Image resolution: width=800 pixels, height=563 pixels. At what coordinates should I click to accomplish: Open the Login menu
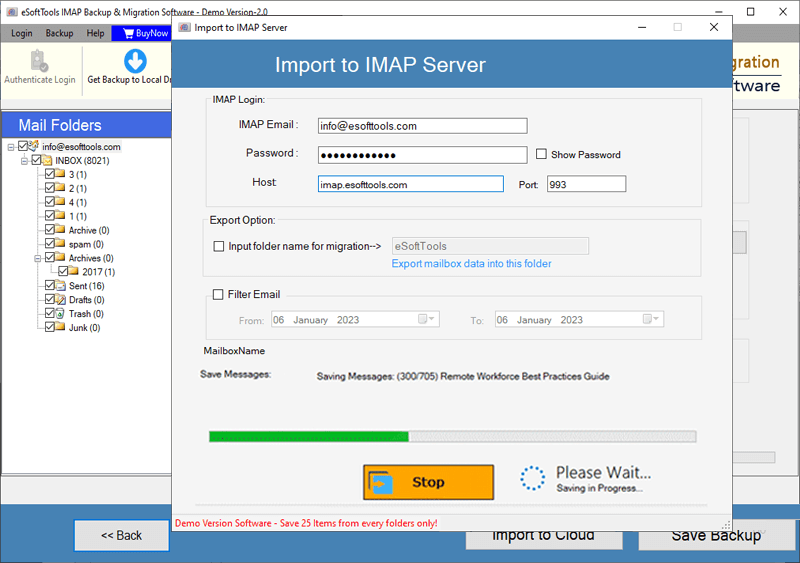click(x=21, y=33)
